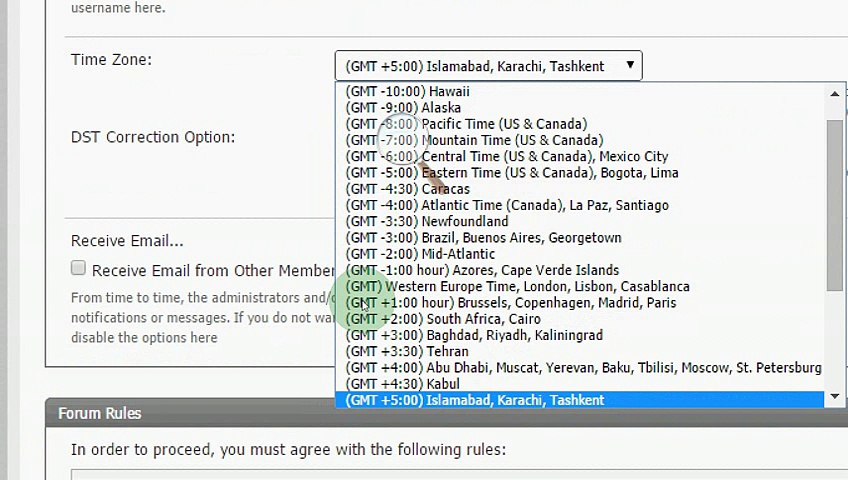Select (GMT -3:30) Newfoundland
This screenshot has height=480, width=848.
426,221
